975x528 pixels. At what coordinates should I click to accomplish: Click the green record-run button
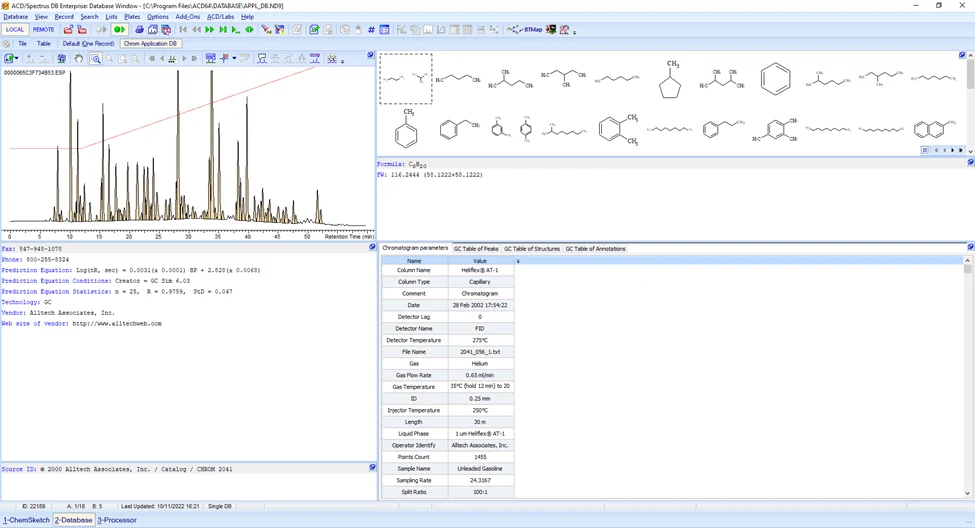point(119,29)
